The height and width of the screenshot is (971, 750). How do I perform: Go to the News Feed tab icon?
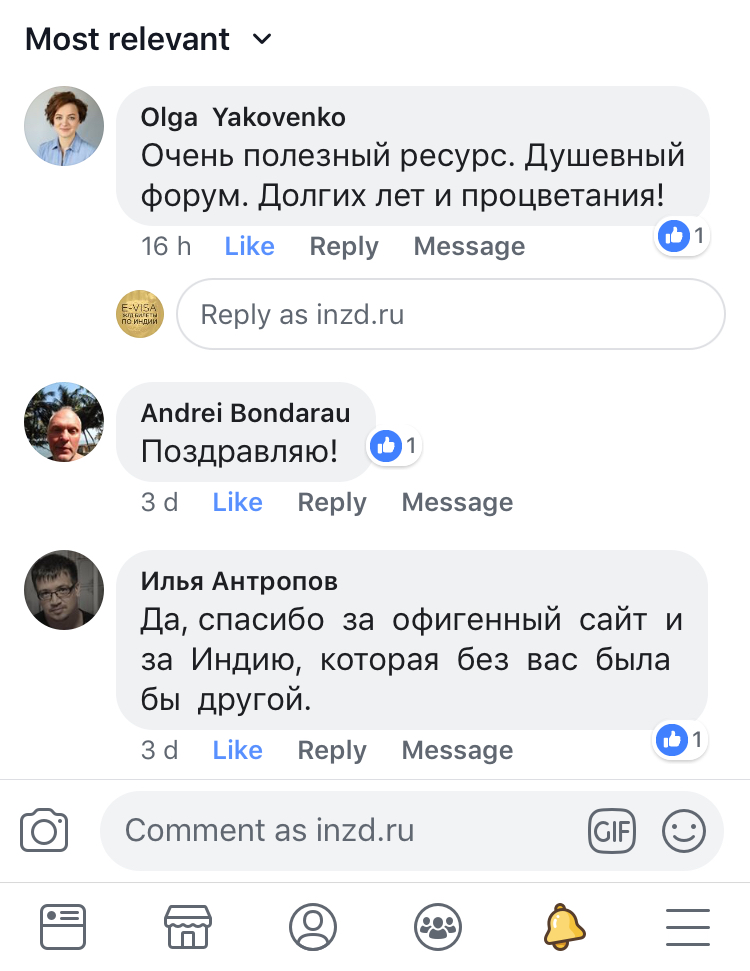click(63, 927)
